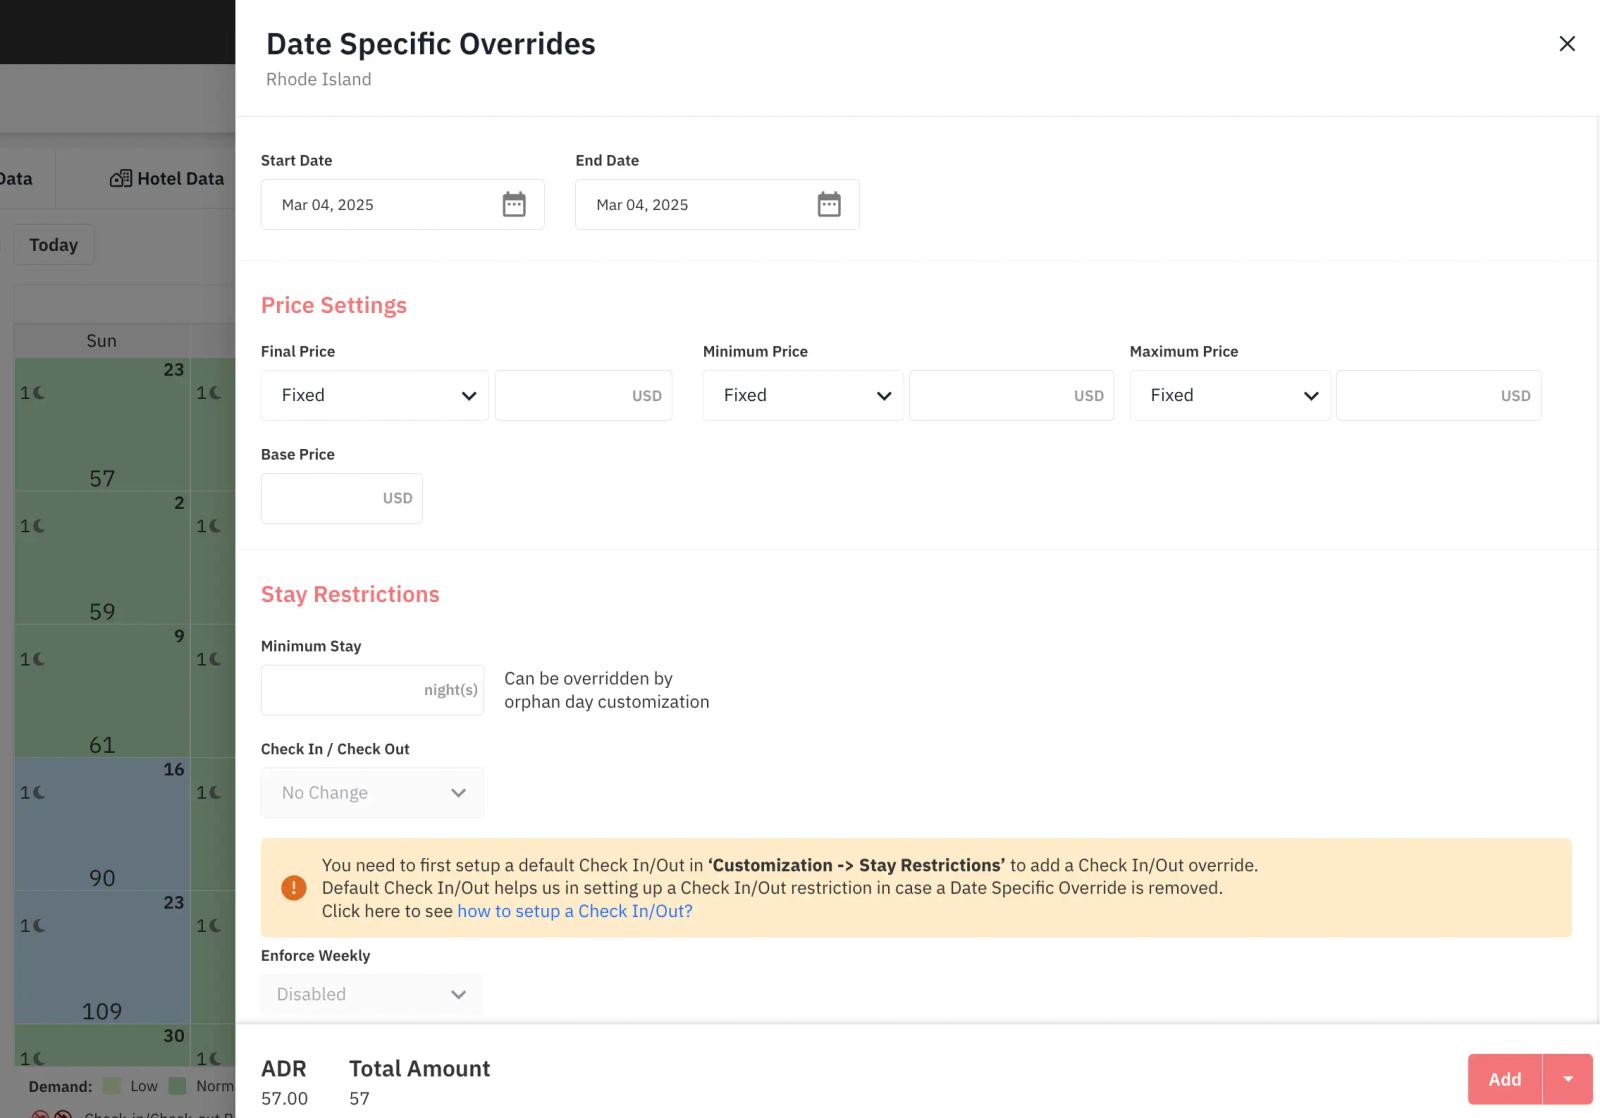Click the End Date field Mar 04, 2025

(x=717, y=205)
